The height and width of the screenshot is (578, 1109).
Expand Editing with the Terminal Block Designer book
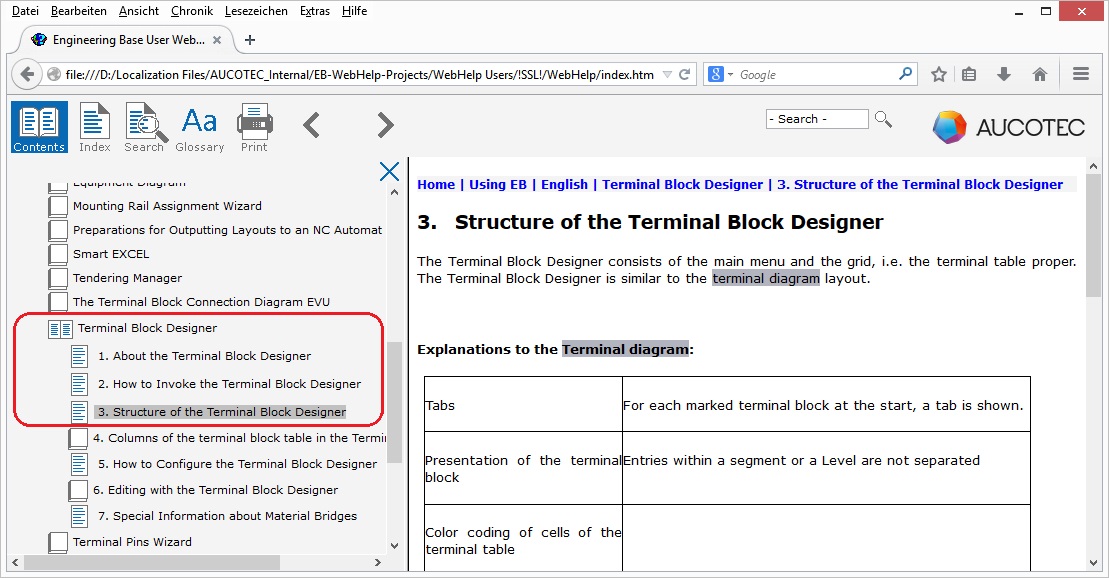point(78,490)
